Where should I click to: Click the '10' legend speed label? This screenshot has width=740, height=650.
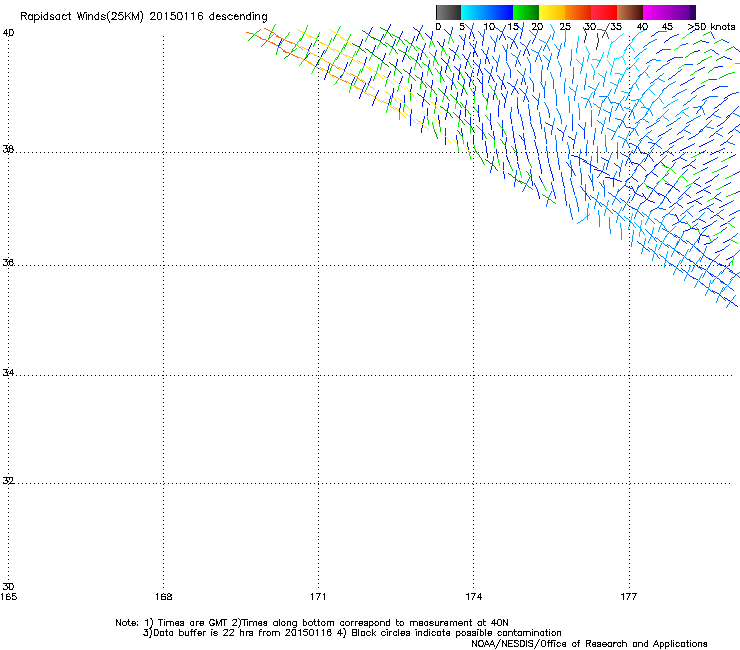point(489,27)
